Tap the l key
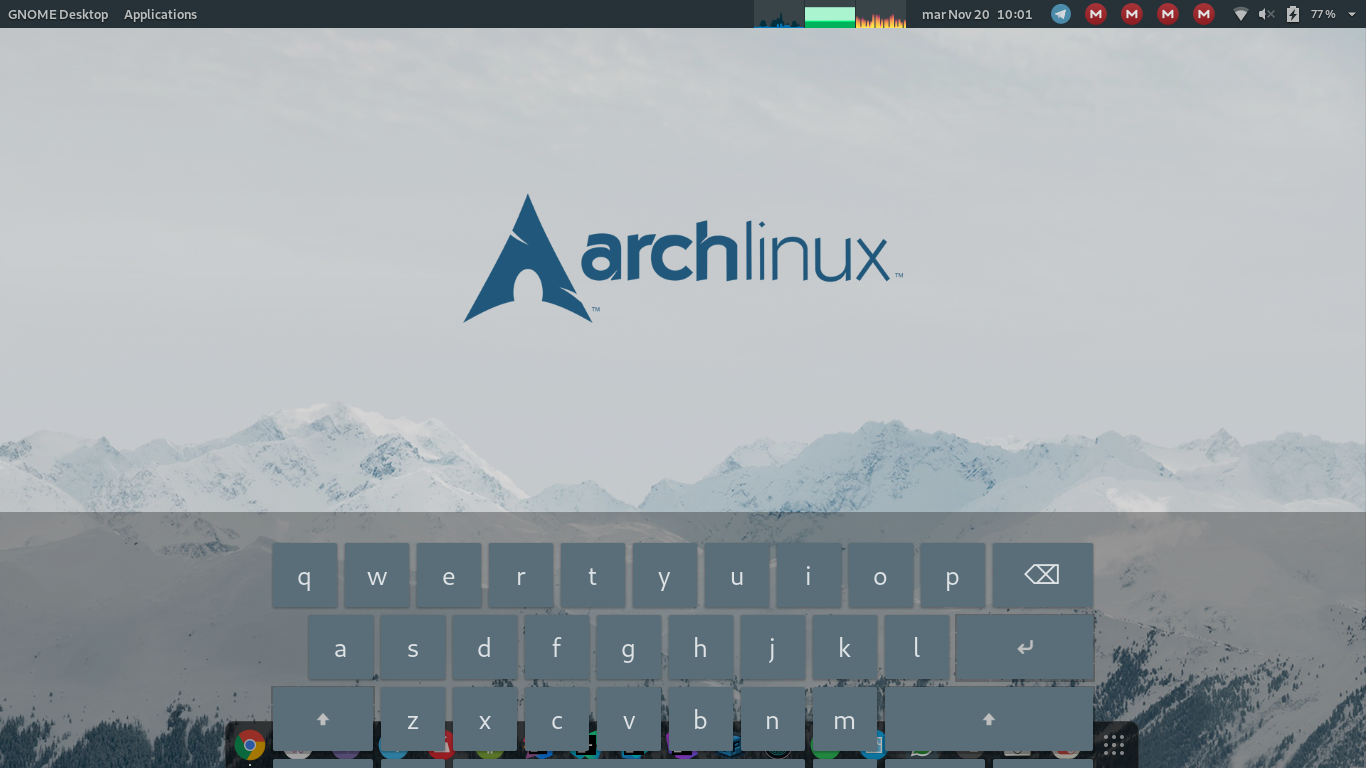 tap(917, 647)
